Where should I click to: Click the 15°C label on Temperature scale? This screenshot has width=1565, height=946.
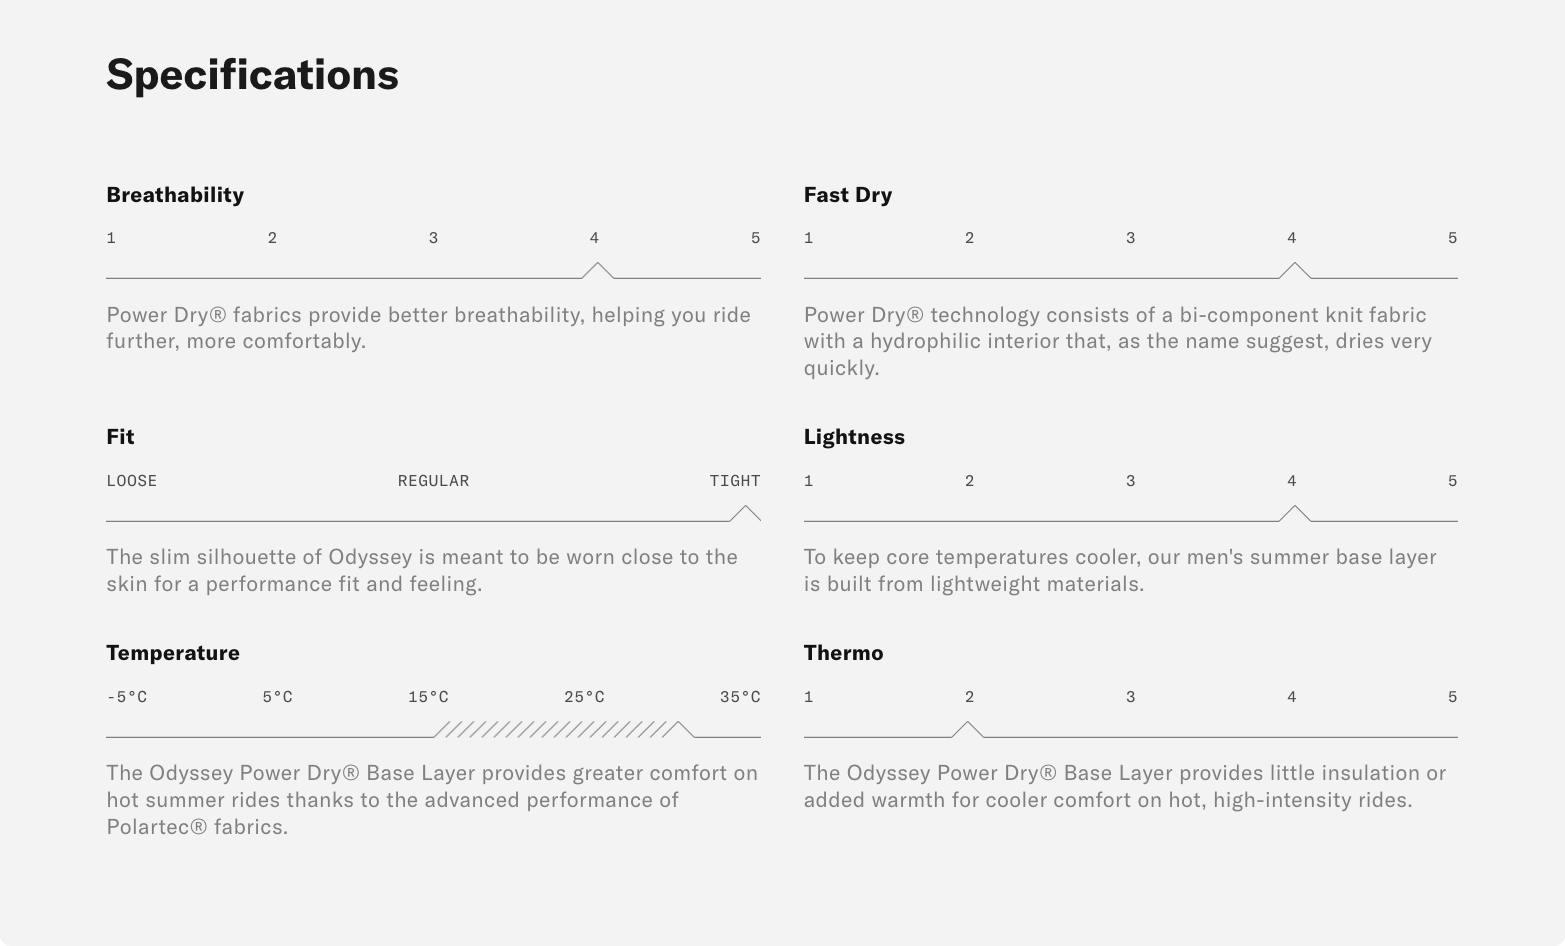click(428, 697)
